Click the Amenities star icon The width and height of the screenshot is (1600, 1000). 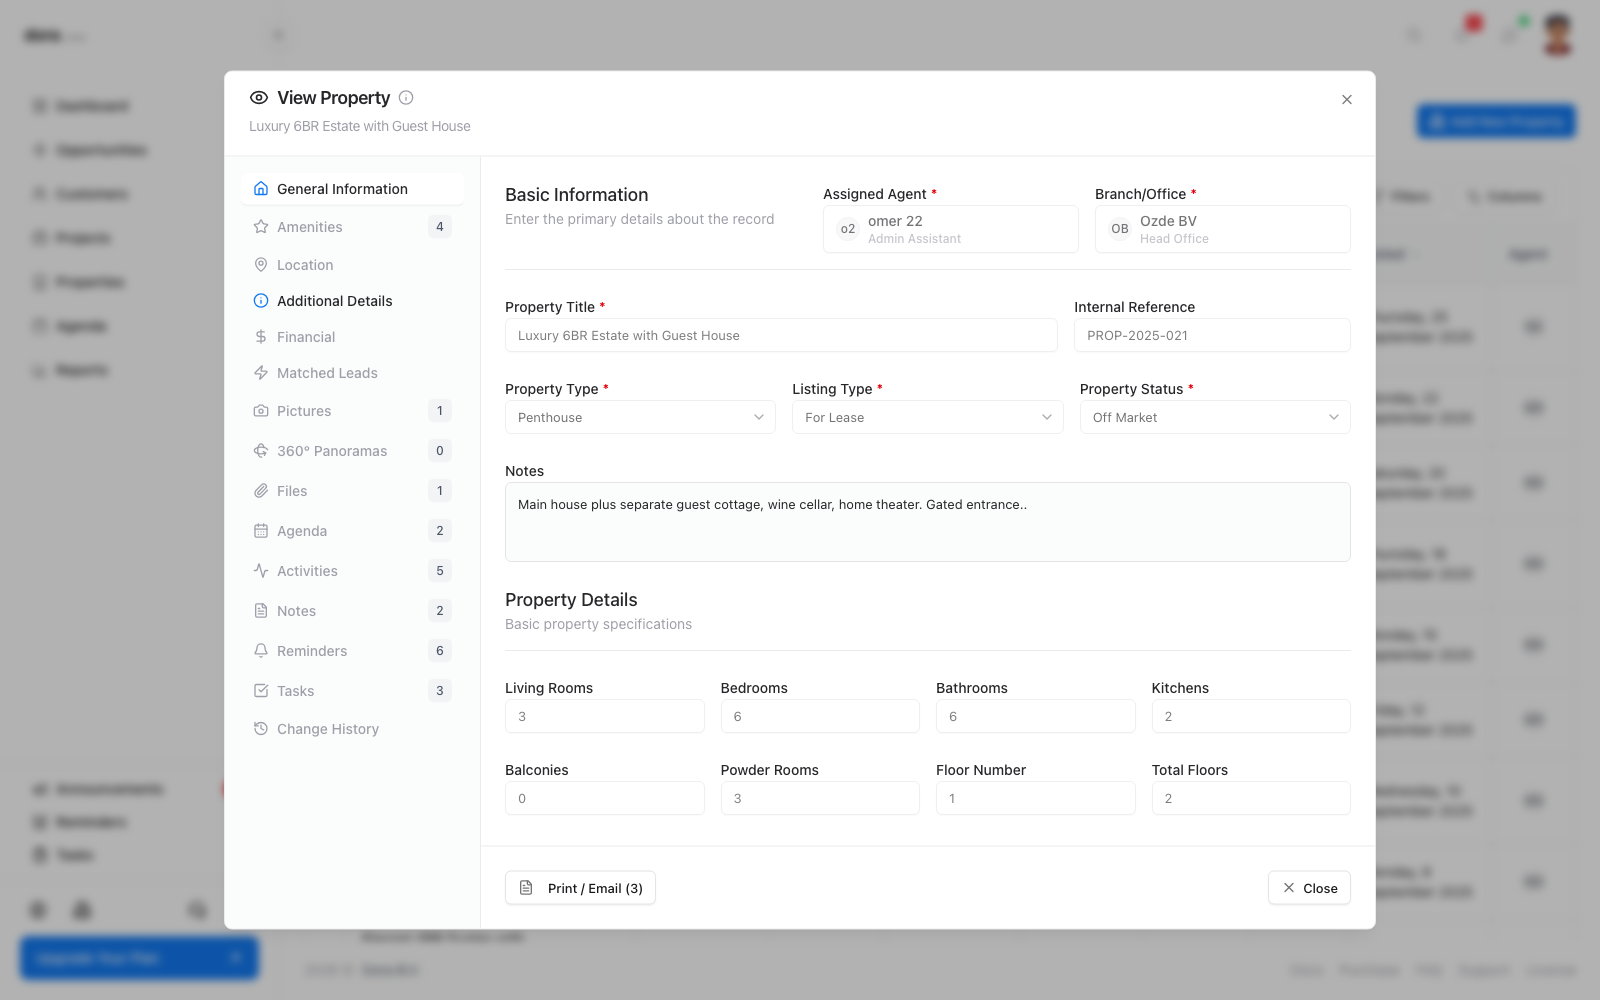tap(261, 227)
